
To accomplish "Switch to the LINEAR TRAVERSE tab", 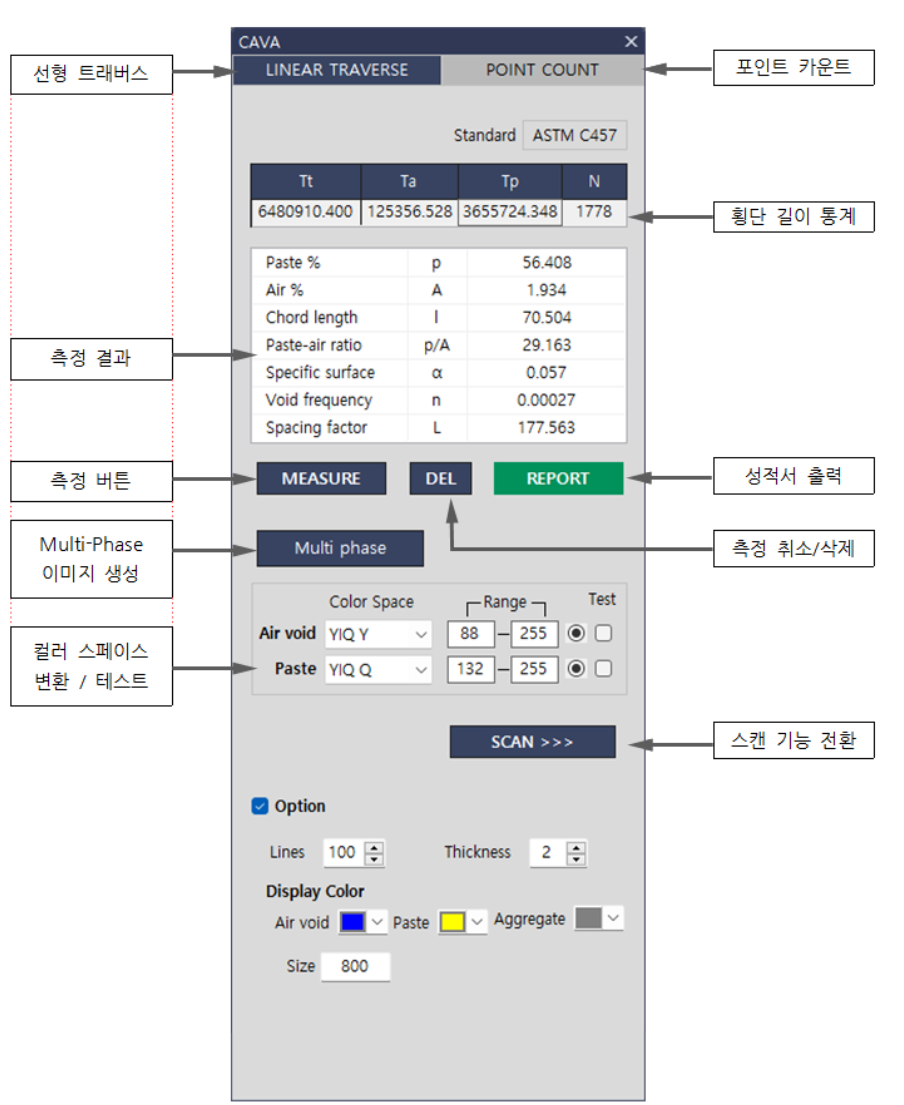I will pyautogui.click(x=337, y=70).
